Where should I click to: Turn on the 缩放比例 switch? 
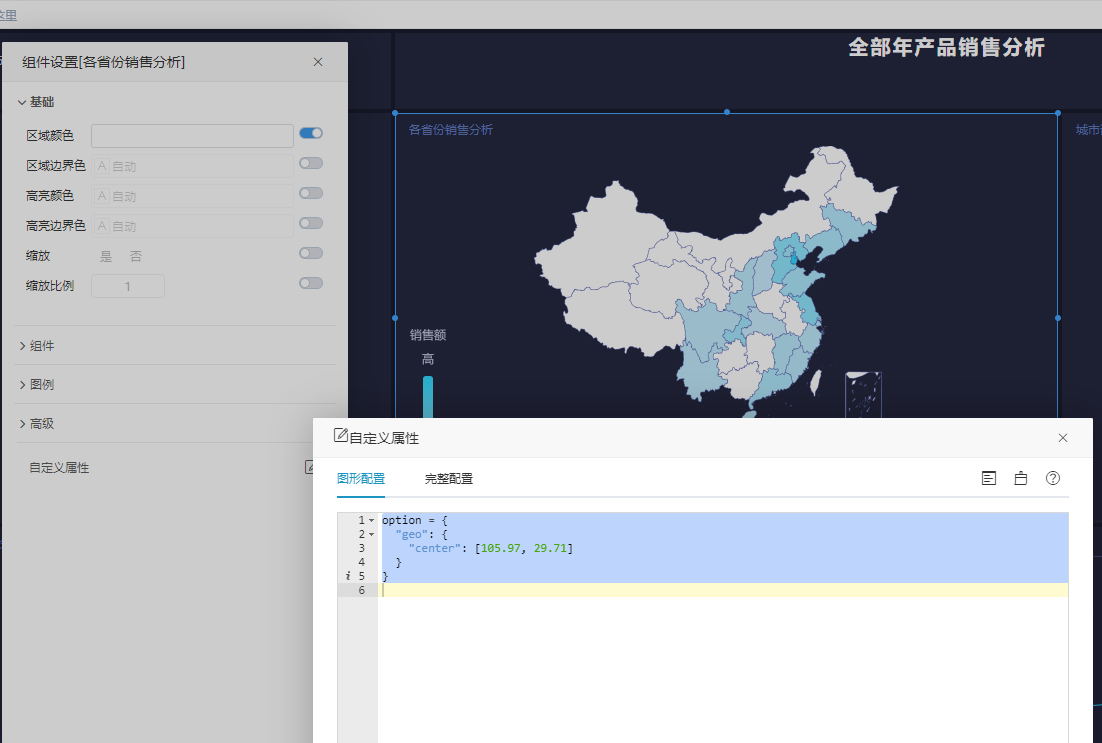click(311, 283)
